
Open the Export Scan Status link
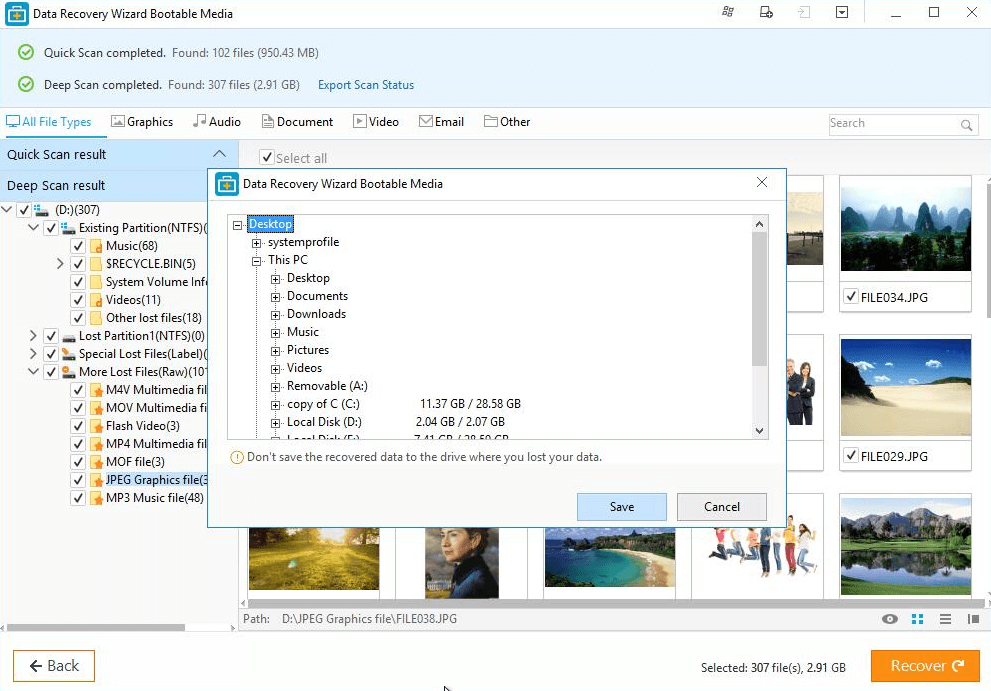(x=365, y=85)
